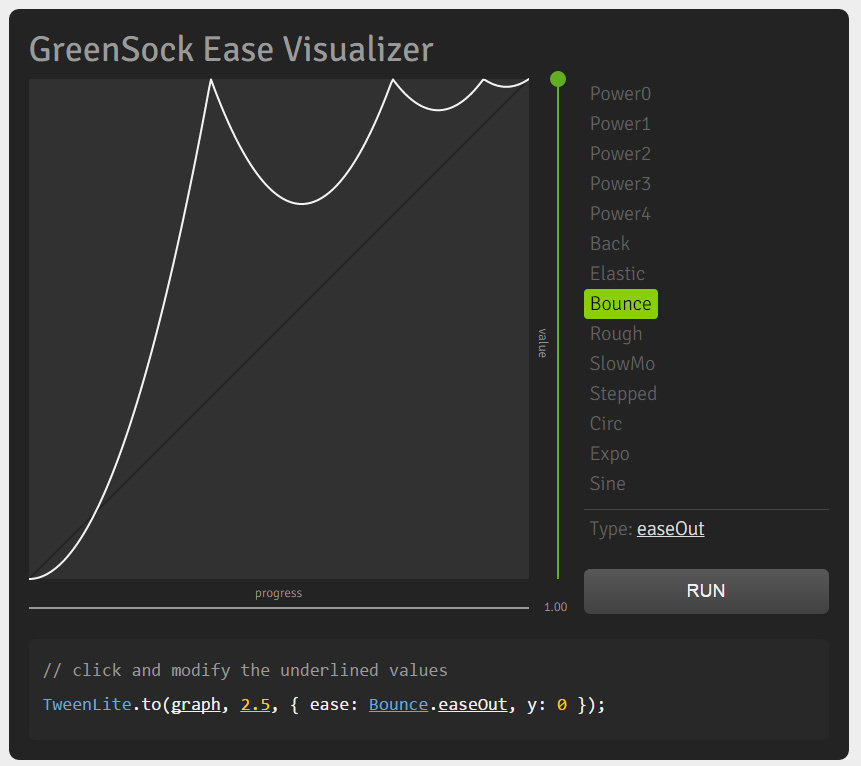
Task: Click the RUN button
Action: tap(706, 591)
